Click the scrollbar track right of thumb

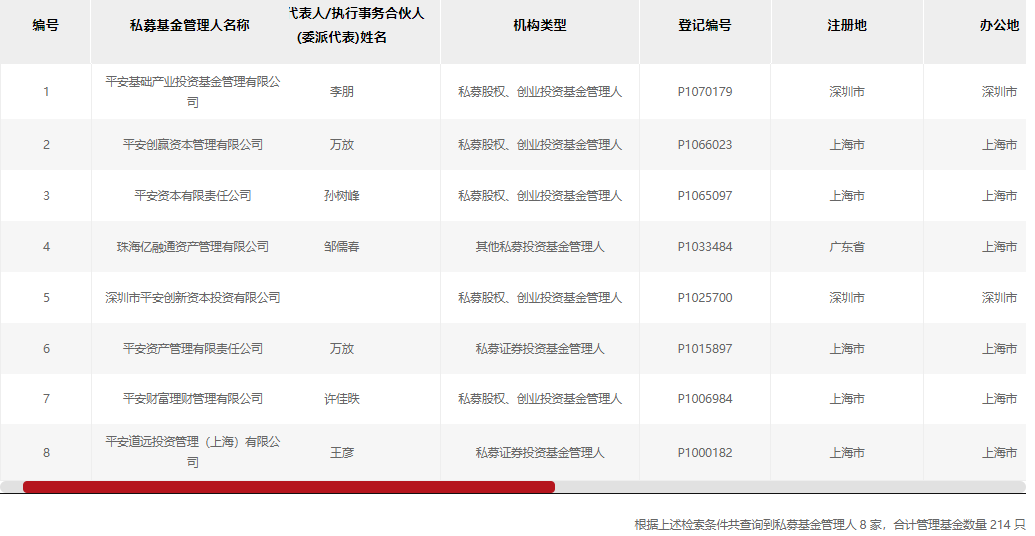pos(790,487)
